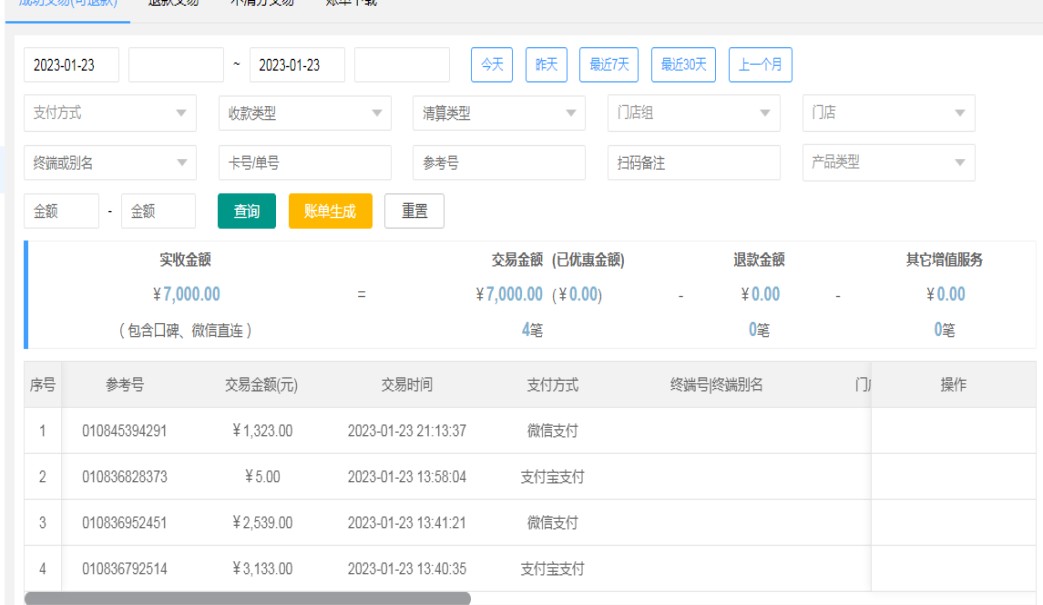Expand the 收款类型 dropdown

[x=304, y=113]
